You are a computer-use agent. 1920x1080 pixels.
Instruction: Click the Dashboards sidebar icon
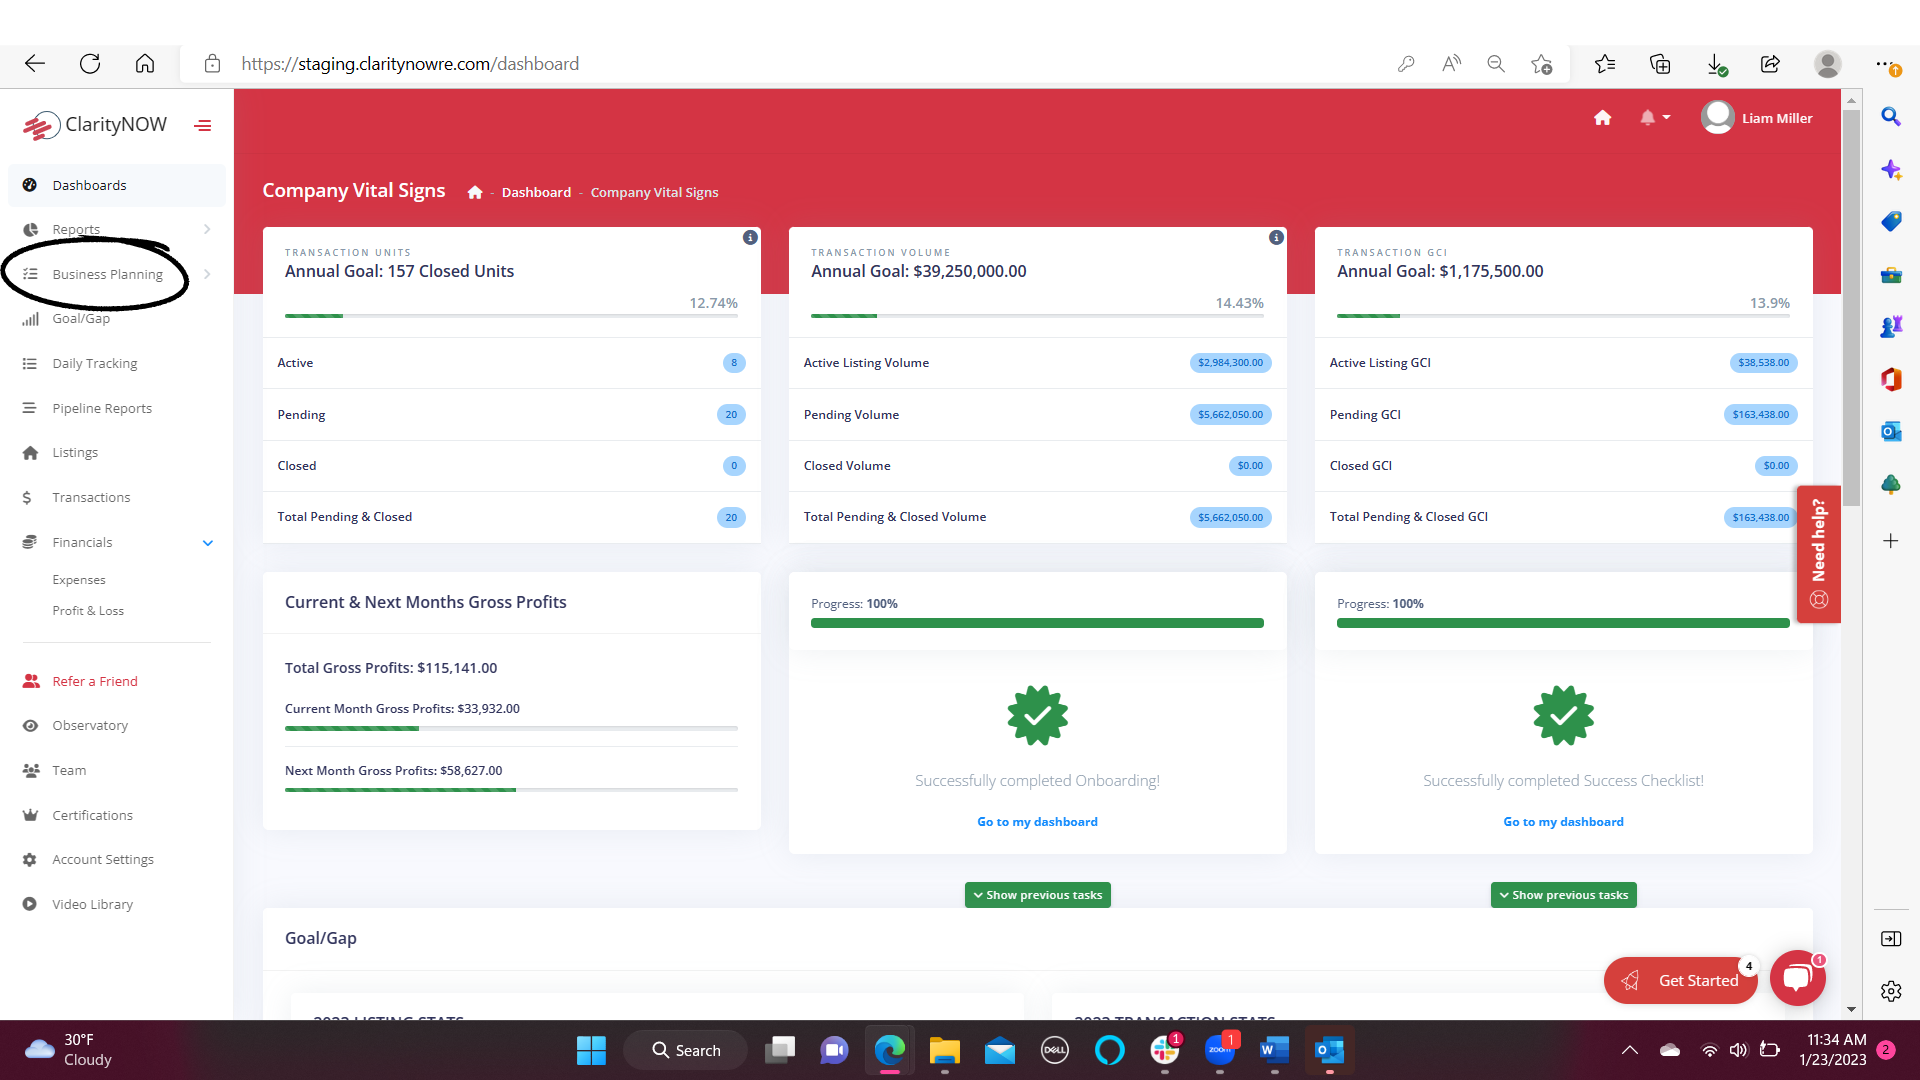[x=30, y=185]
